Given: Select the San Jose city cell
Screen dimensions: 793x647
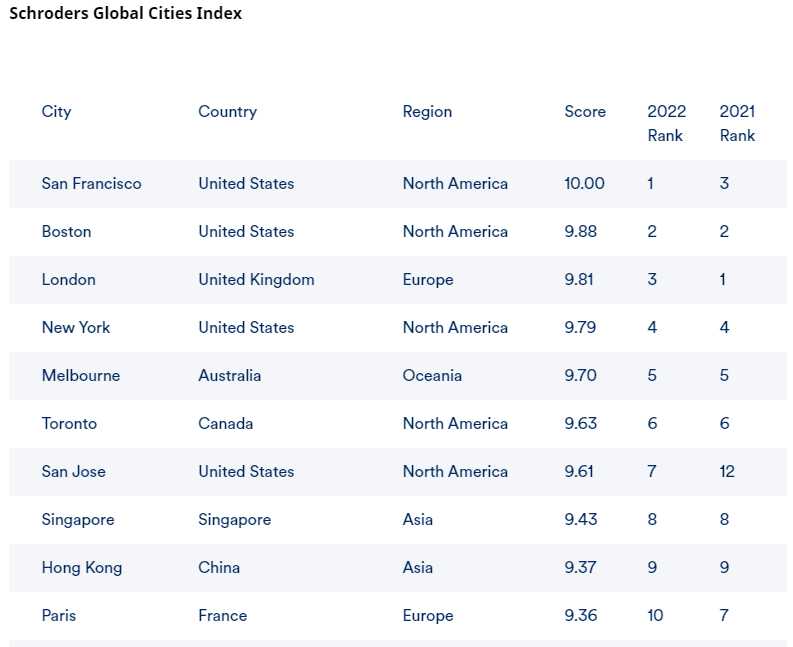Looking at the screenshot, I should (x=73, y=472).
